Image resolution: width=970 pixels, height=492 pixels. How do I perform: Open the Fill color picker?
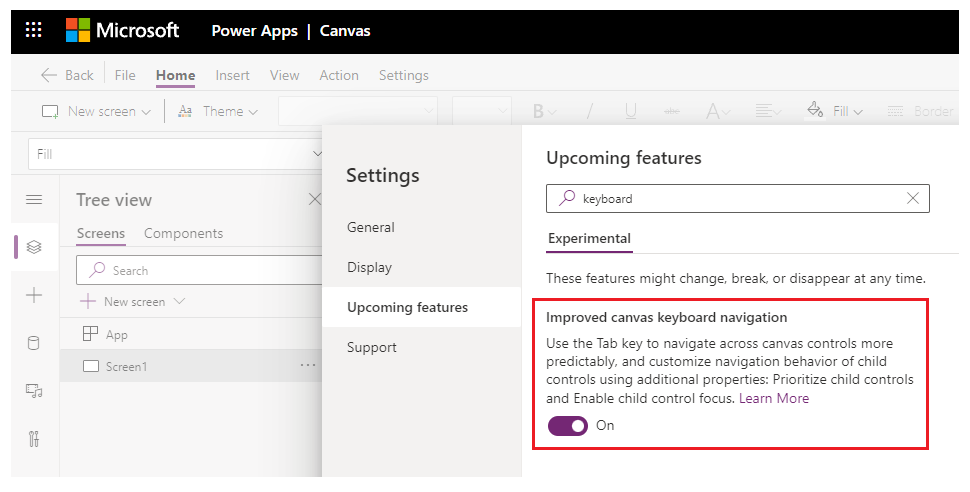835,111
